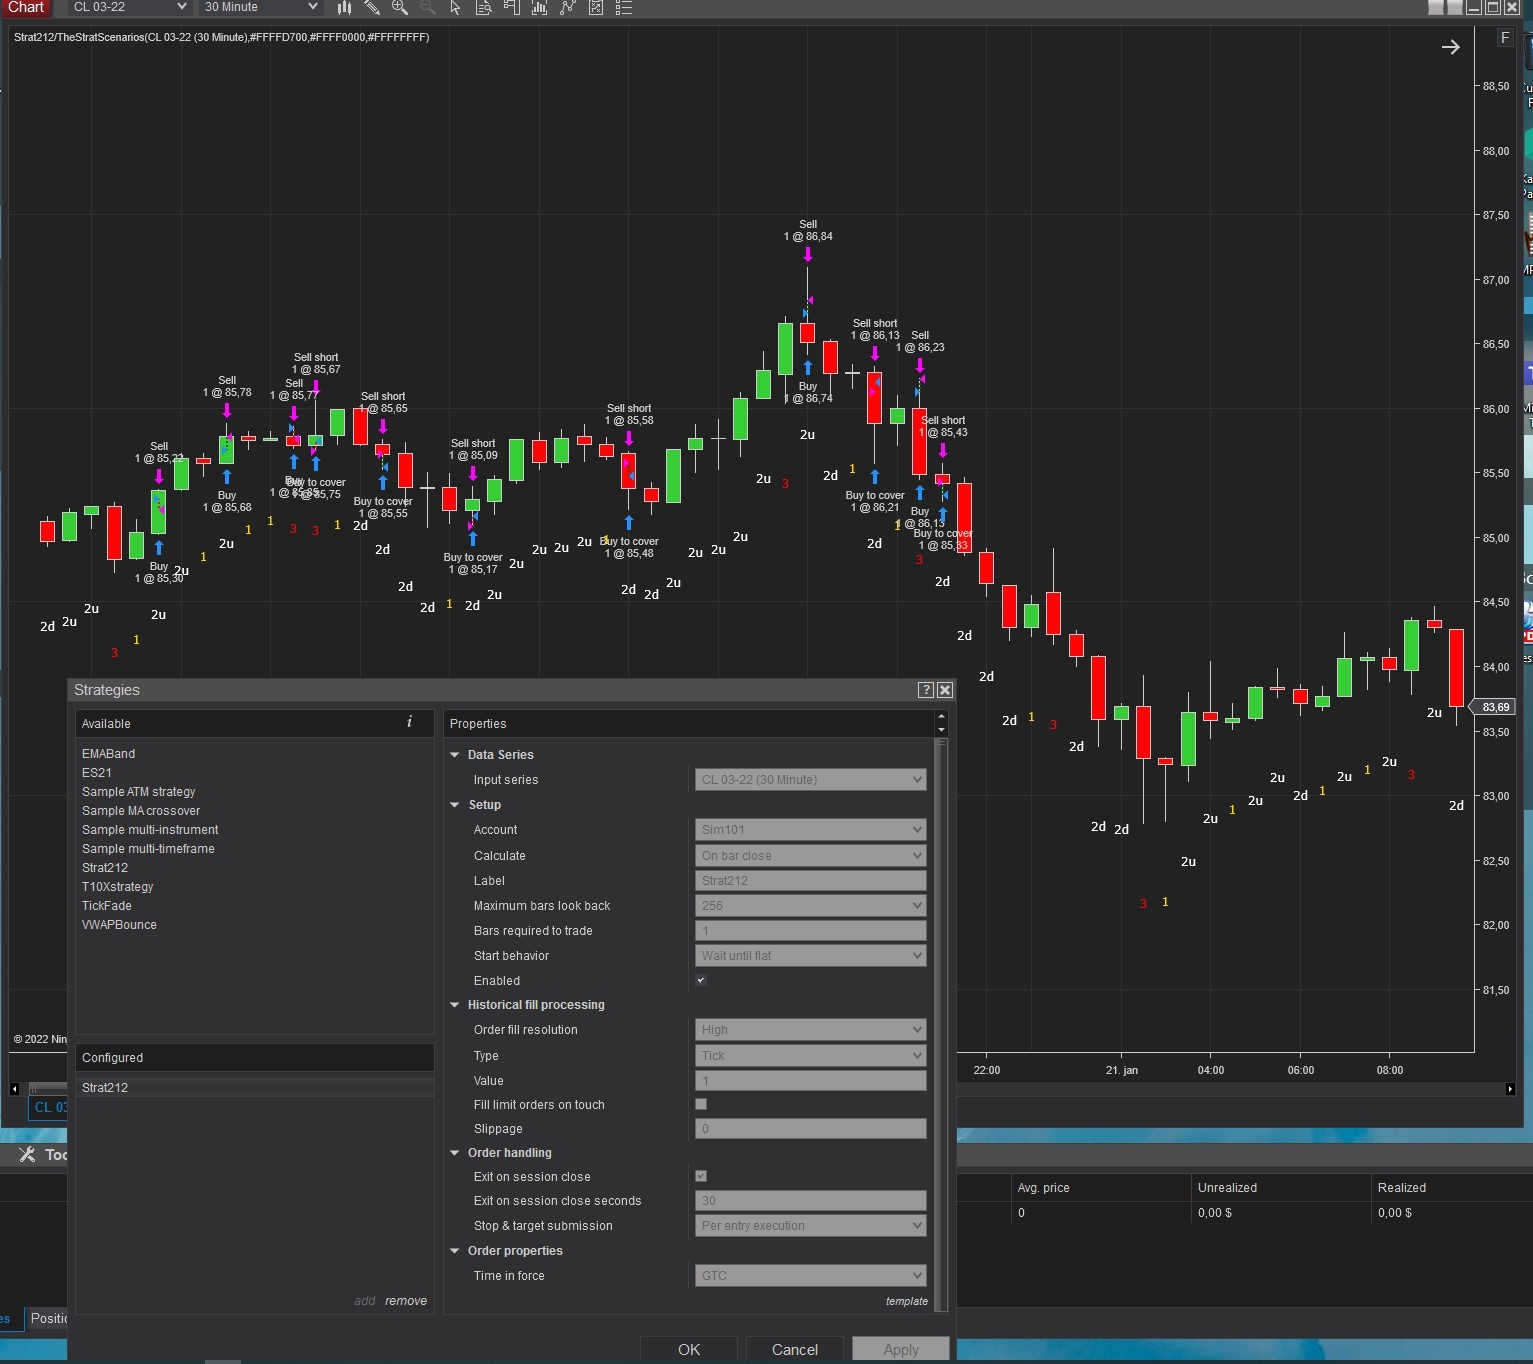Collapse the Order handling section
The image size is (1533, 1364).
pos(455,1153)
